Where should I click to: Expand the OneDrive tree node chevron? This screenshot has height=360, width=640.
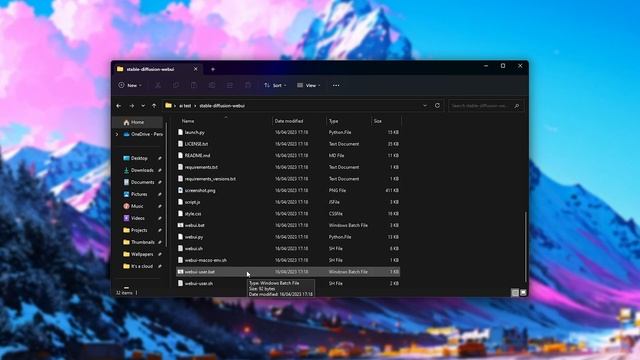(117, 134)
